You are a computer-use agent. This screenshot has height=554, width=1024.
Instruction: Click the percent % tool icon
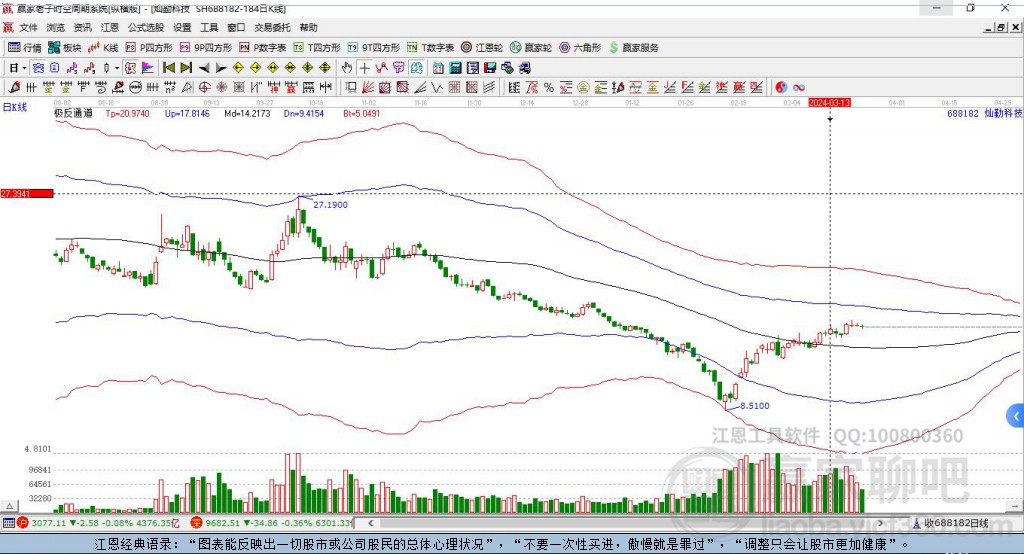tap(549, 88)
